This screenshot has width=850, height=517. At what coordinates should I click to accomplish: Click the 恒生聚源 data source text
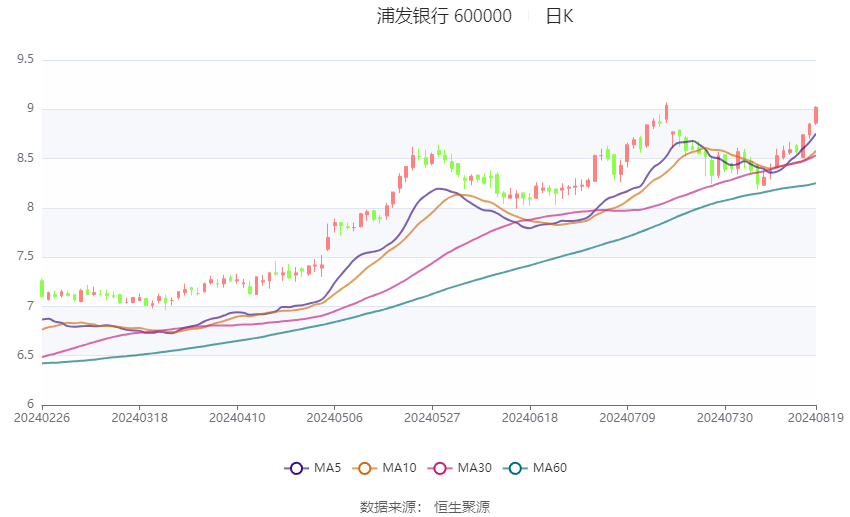[462, 507]
